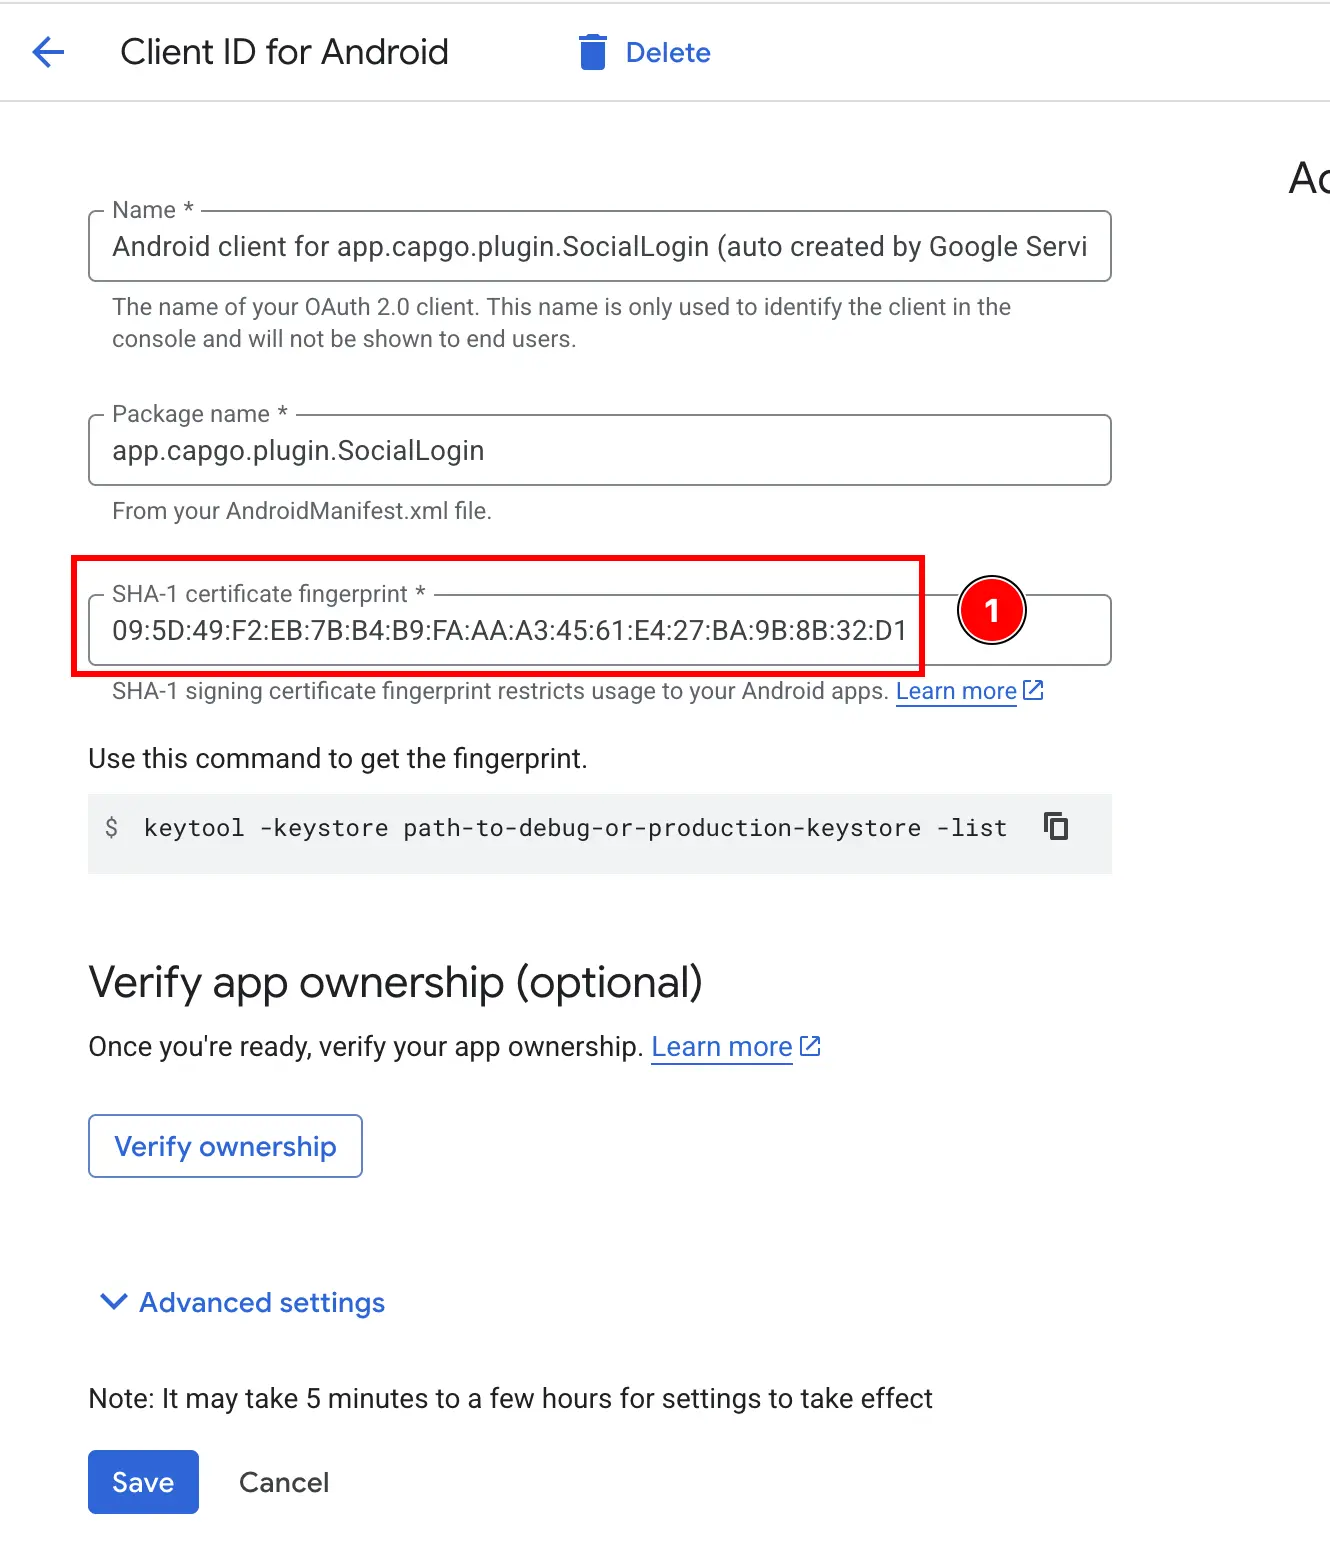The height and width of the screenshot is (1556, 1330).
Task: Click the external link icon after app ownership Learn more
Action: tap(809, 1045)
